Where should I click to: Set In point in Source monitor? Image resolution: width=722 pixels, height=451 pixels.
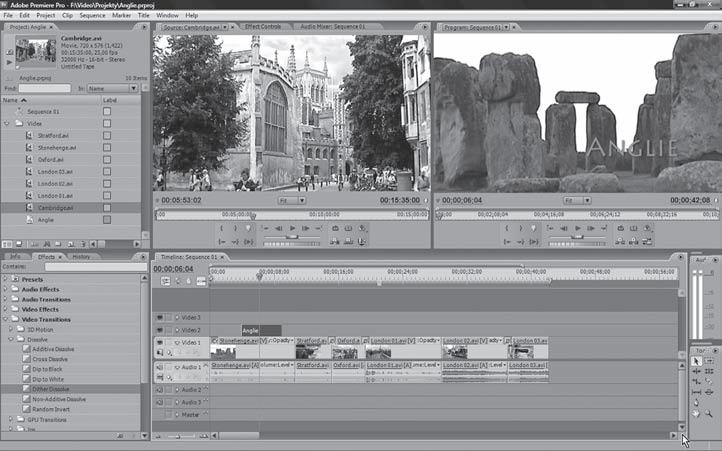click(x=221, y=228)
